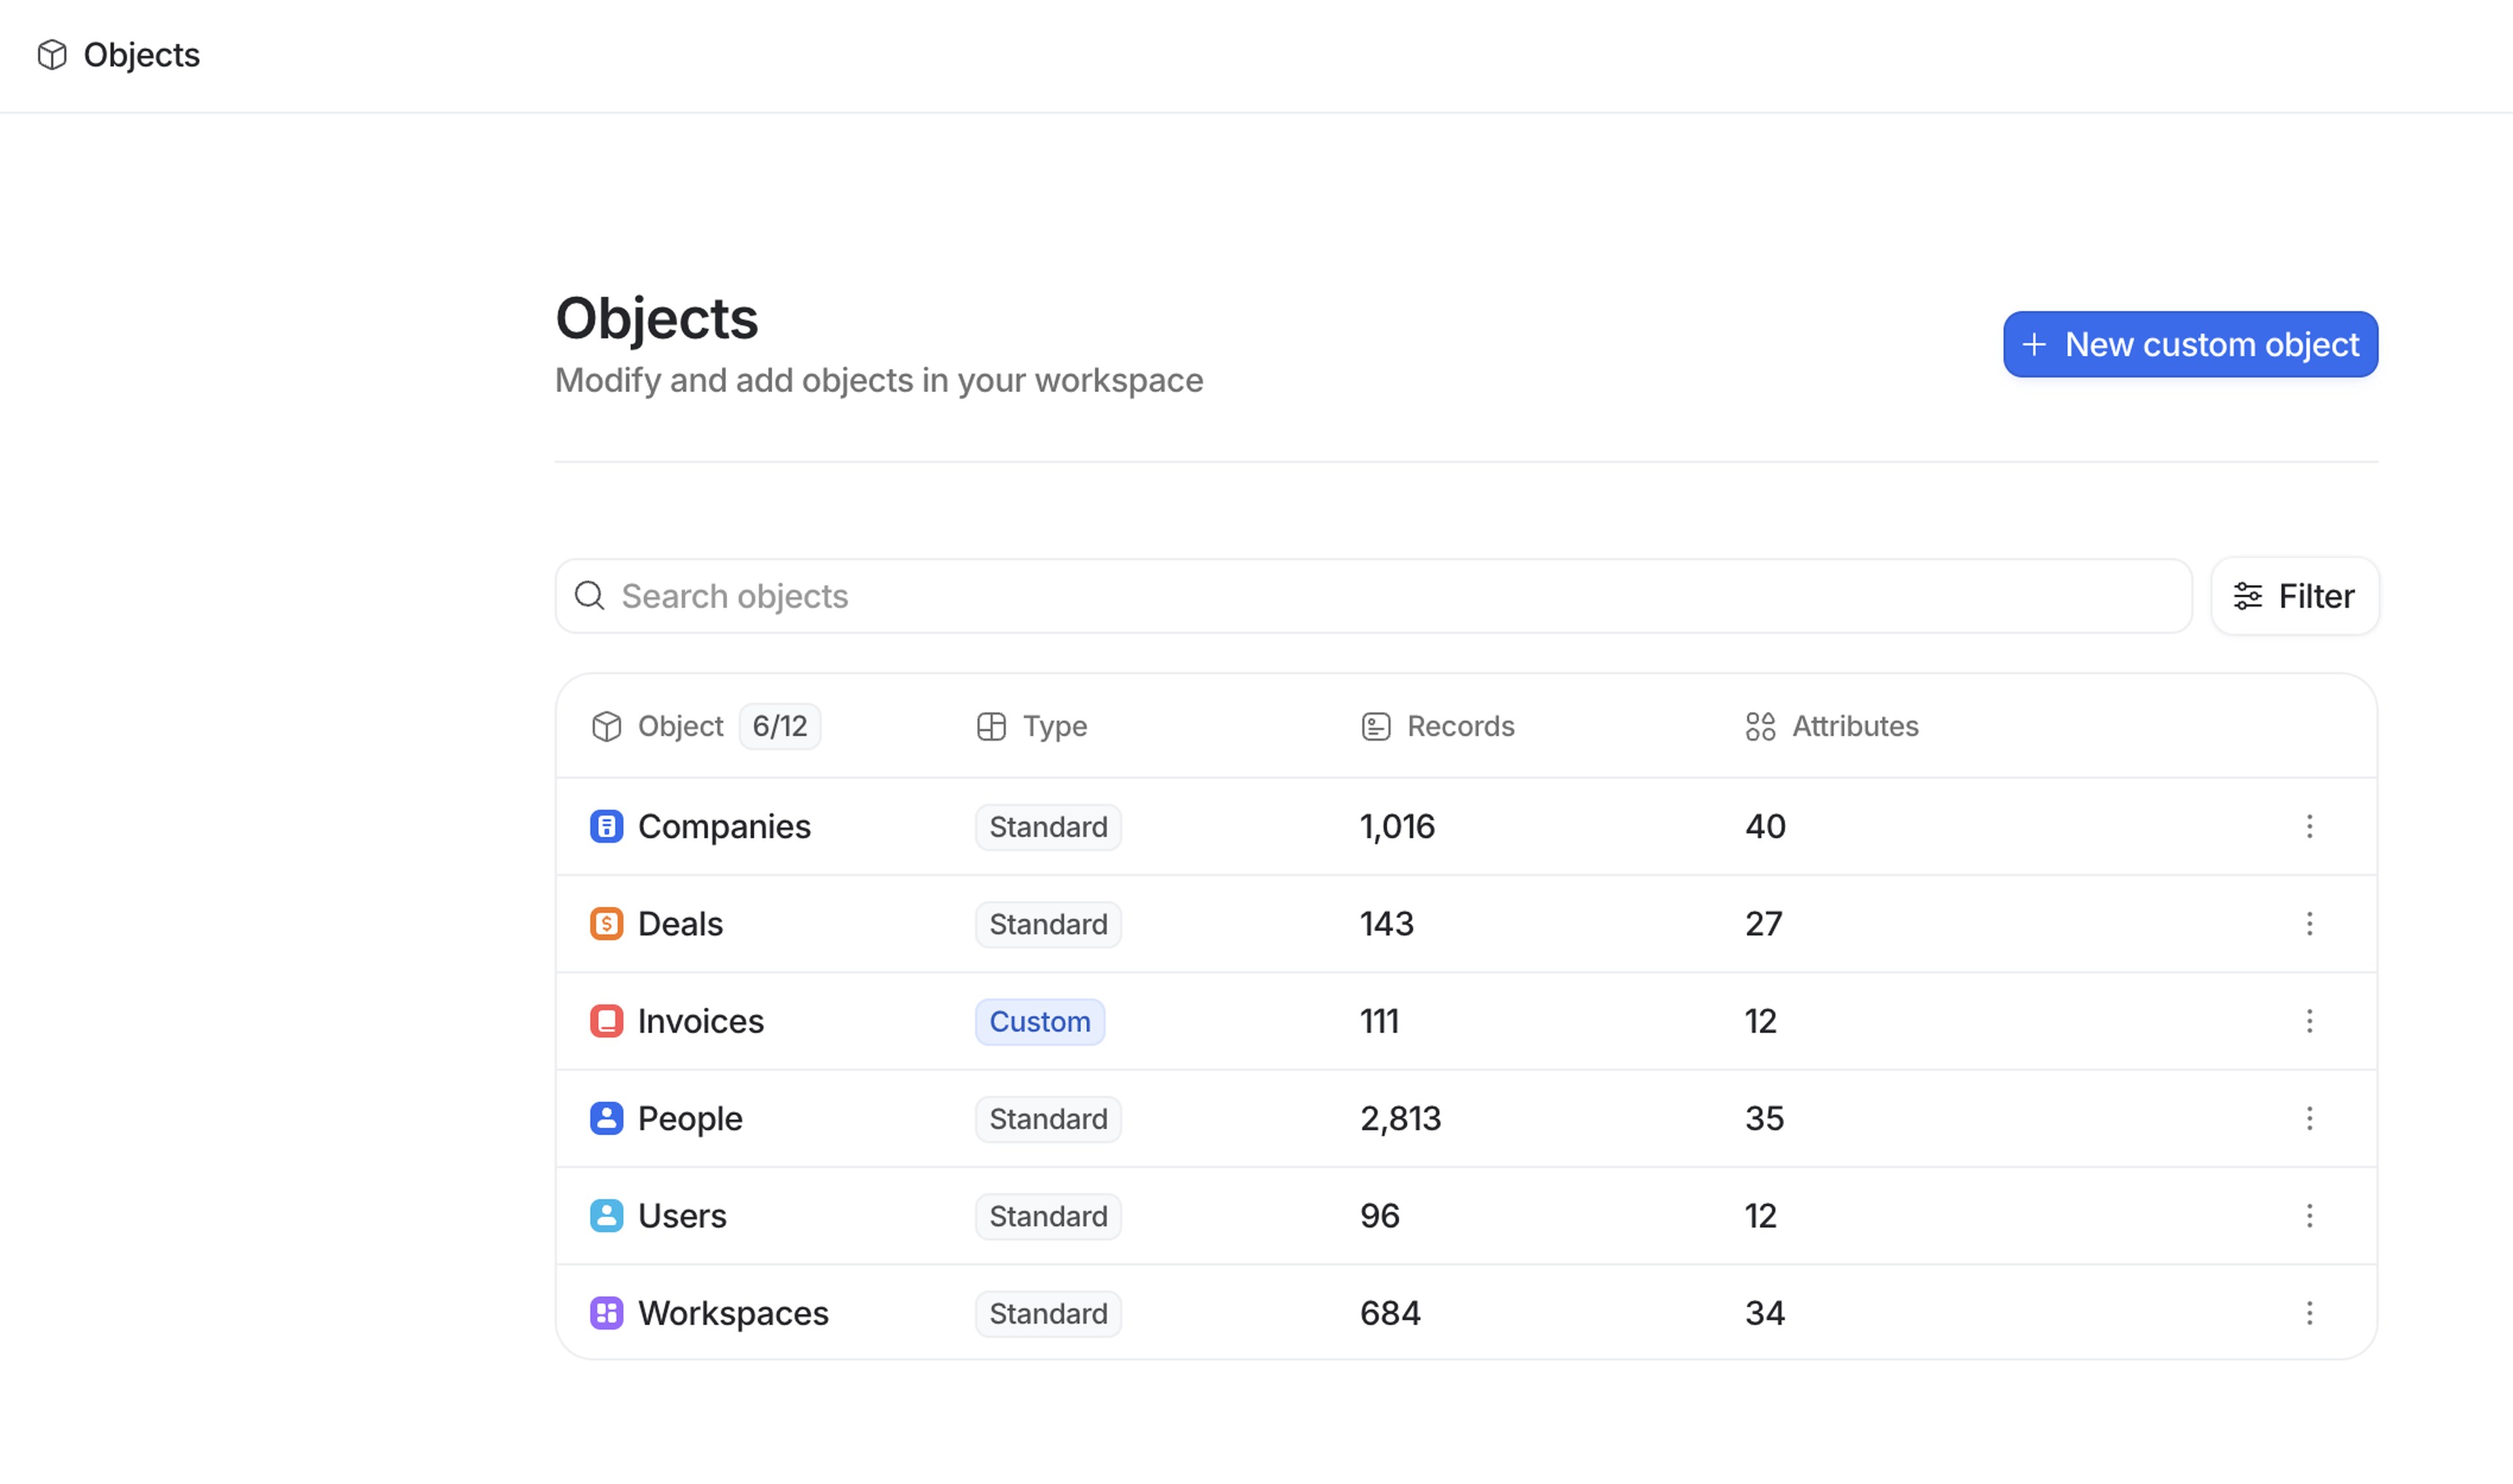Click the Attributes column header

coord(1854,726)
